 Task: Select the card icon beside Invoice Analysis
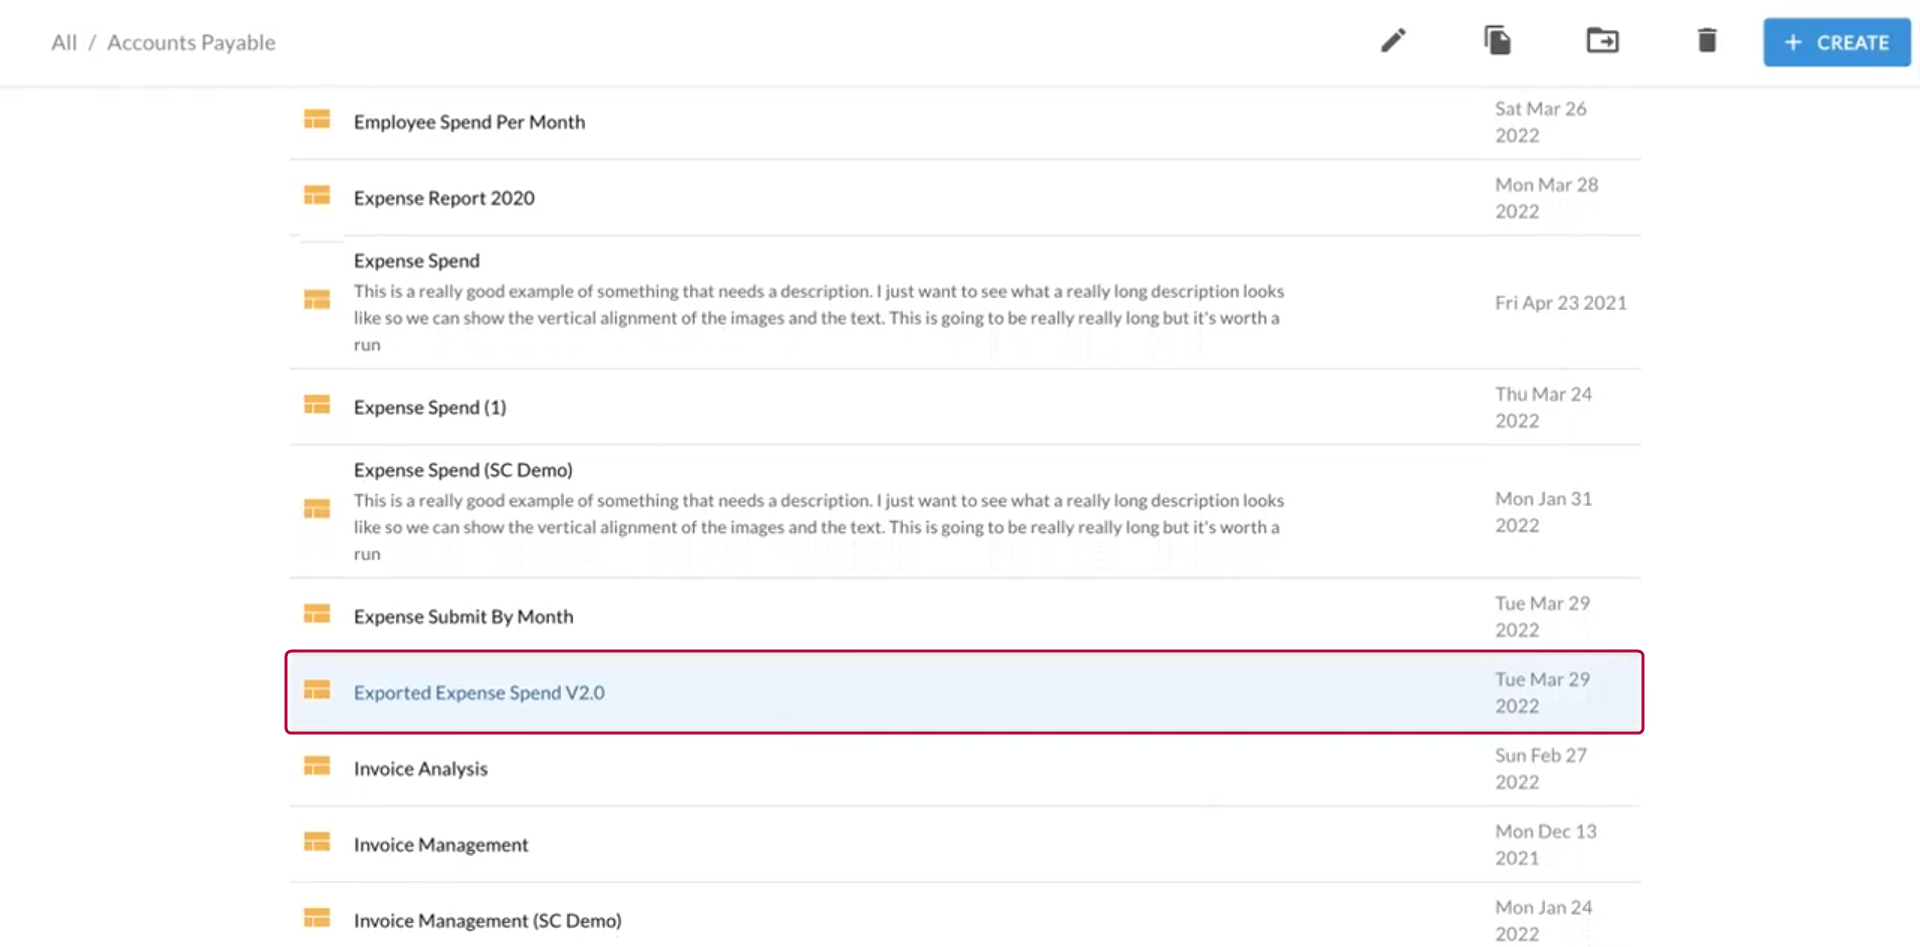[x=316, y=765]
